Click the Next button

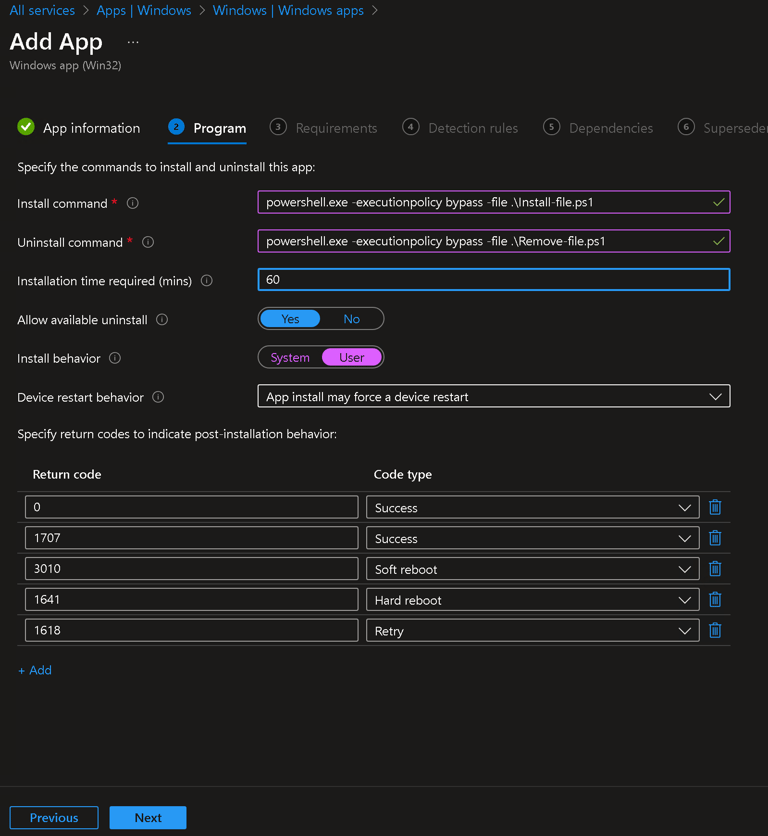point(148,817)
